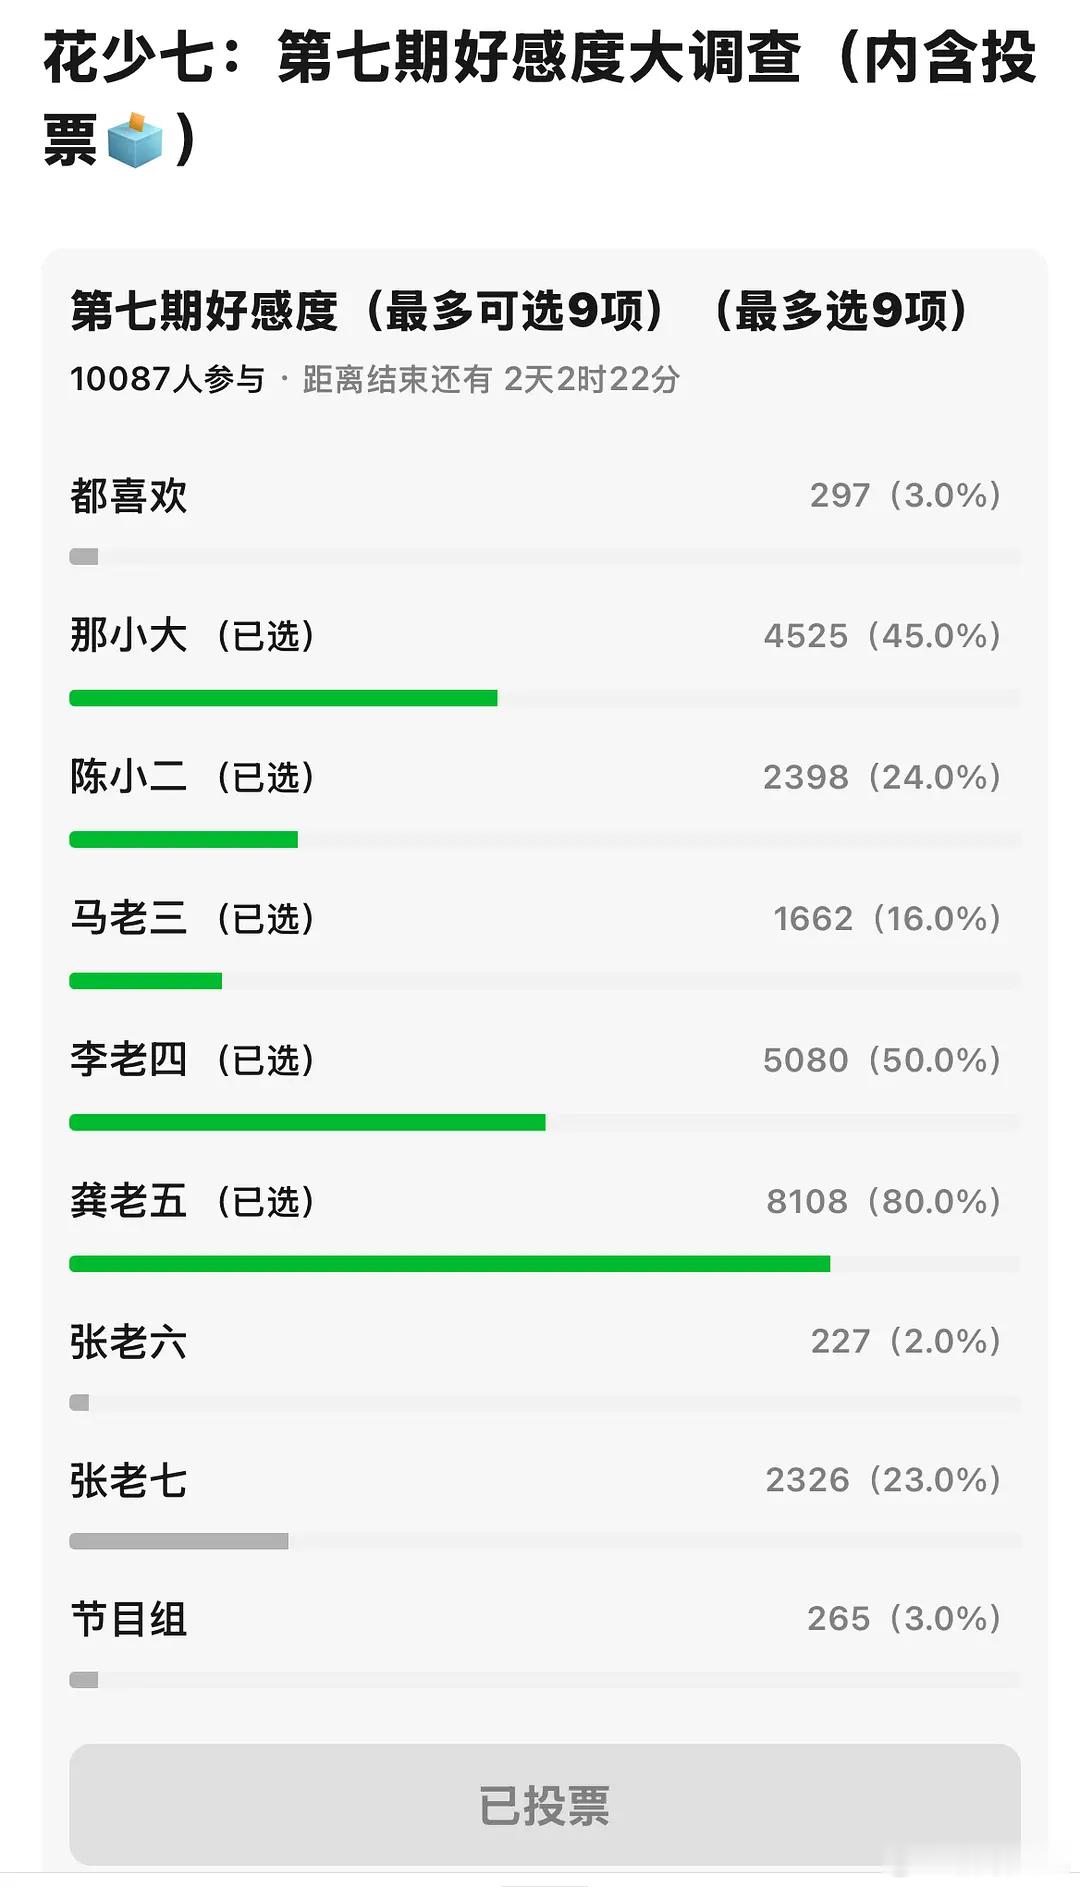Viewport: 1080px width, 1887px height.
Task: Click the 张老七 gray progress bar
Action: click(x=179, y=1541)
